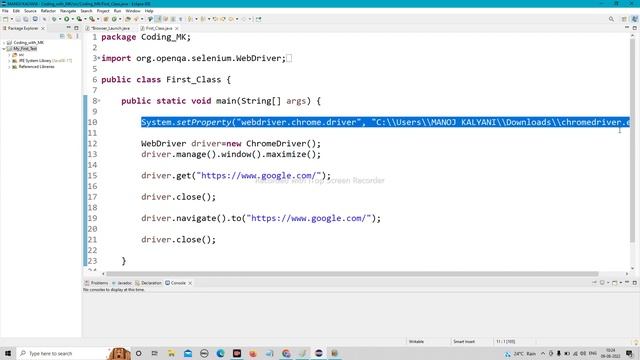Open the Run icon's dropdown arrow
Viewport: 640px width, 360px height.
[x=73, y=19]
